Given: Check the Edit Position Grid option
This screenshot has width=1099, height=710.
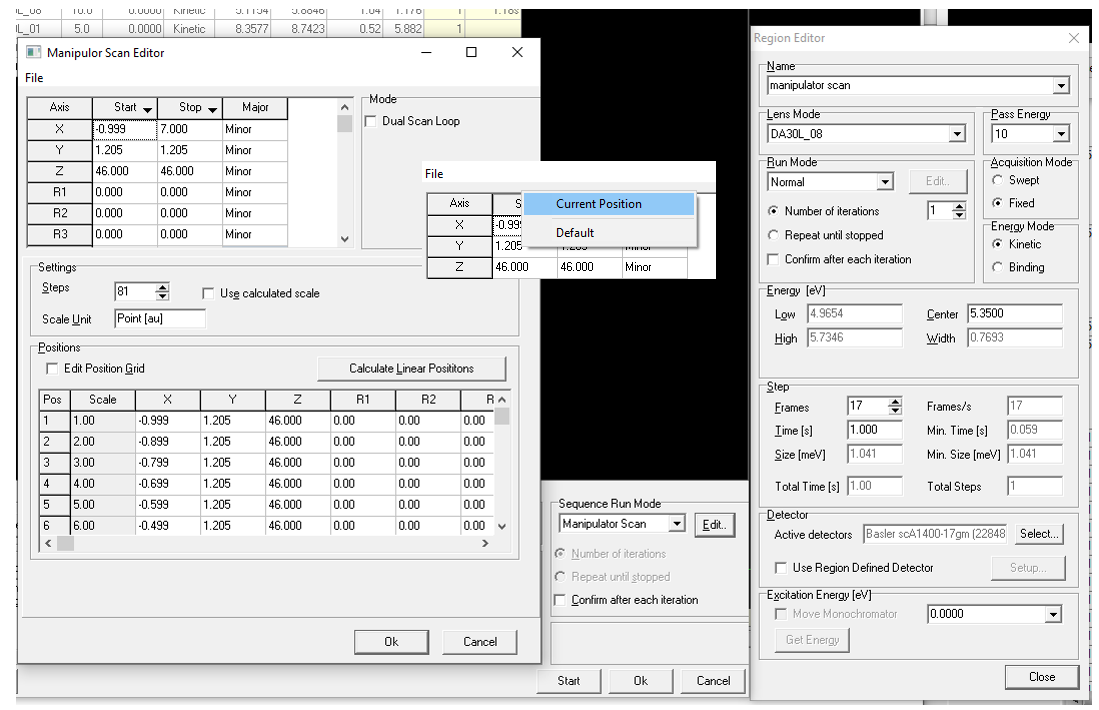Looking at the screenshot, I should click(x=52, y=369).
